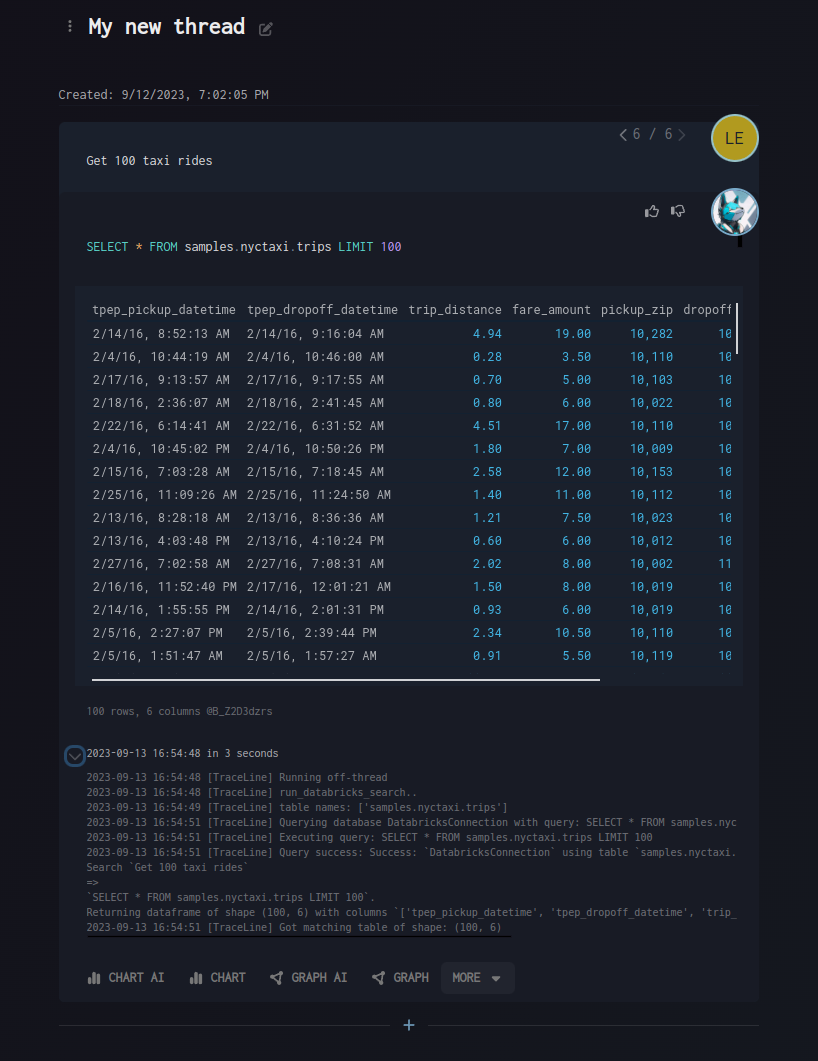818x1061 pixels.
Task: Click the LE user avatar
Action: click(x=734, y=138)
